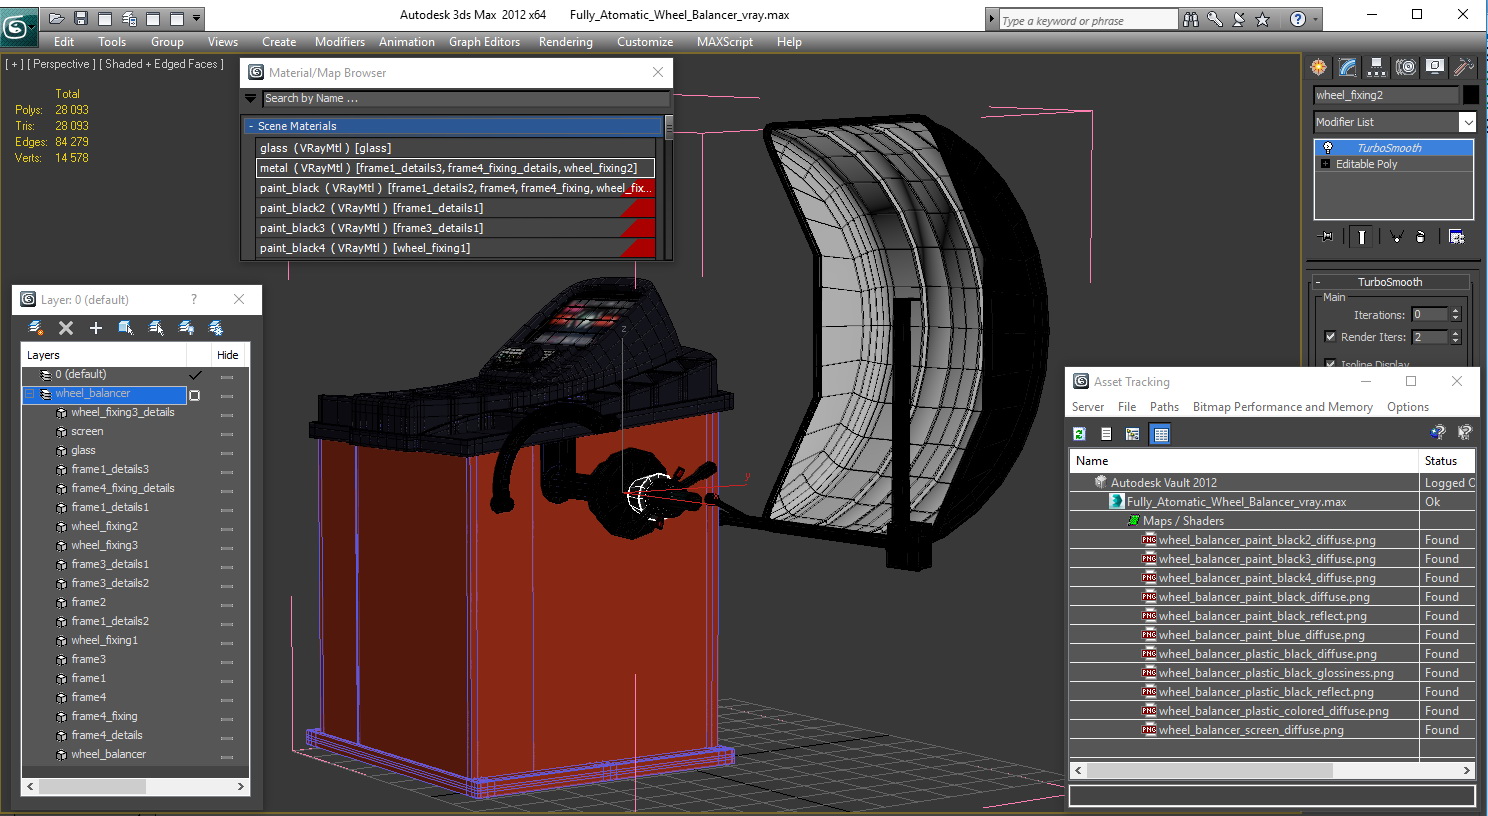Open the Edit menu
This screenshot has width=1488, height=816.
tap(64, 42)
